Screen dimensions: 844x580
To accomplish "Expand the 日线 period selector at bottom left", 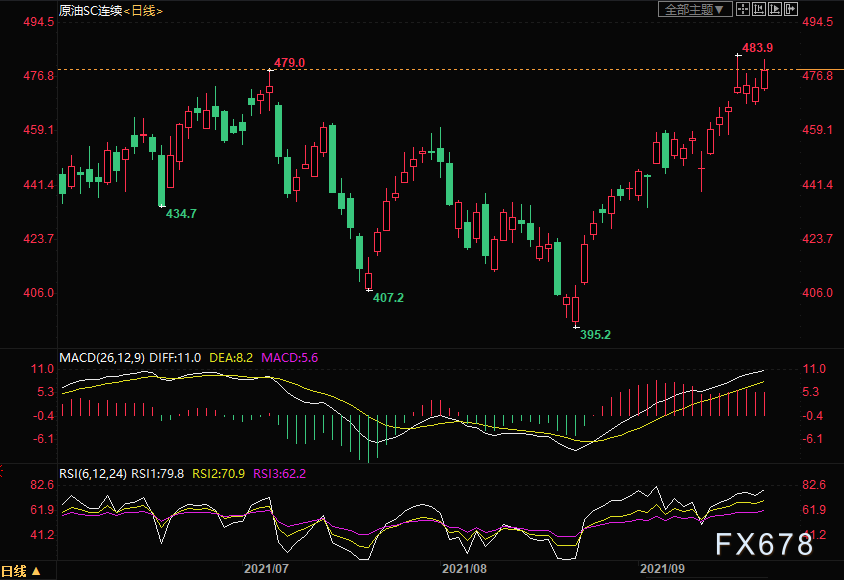I will (21, 572).
